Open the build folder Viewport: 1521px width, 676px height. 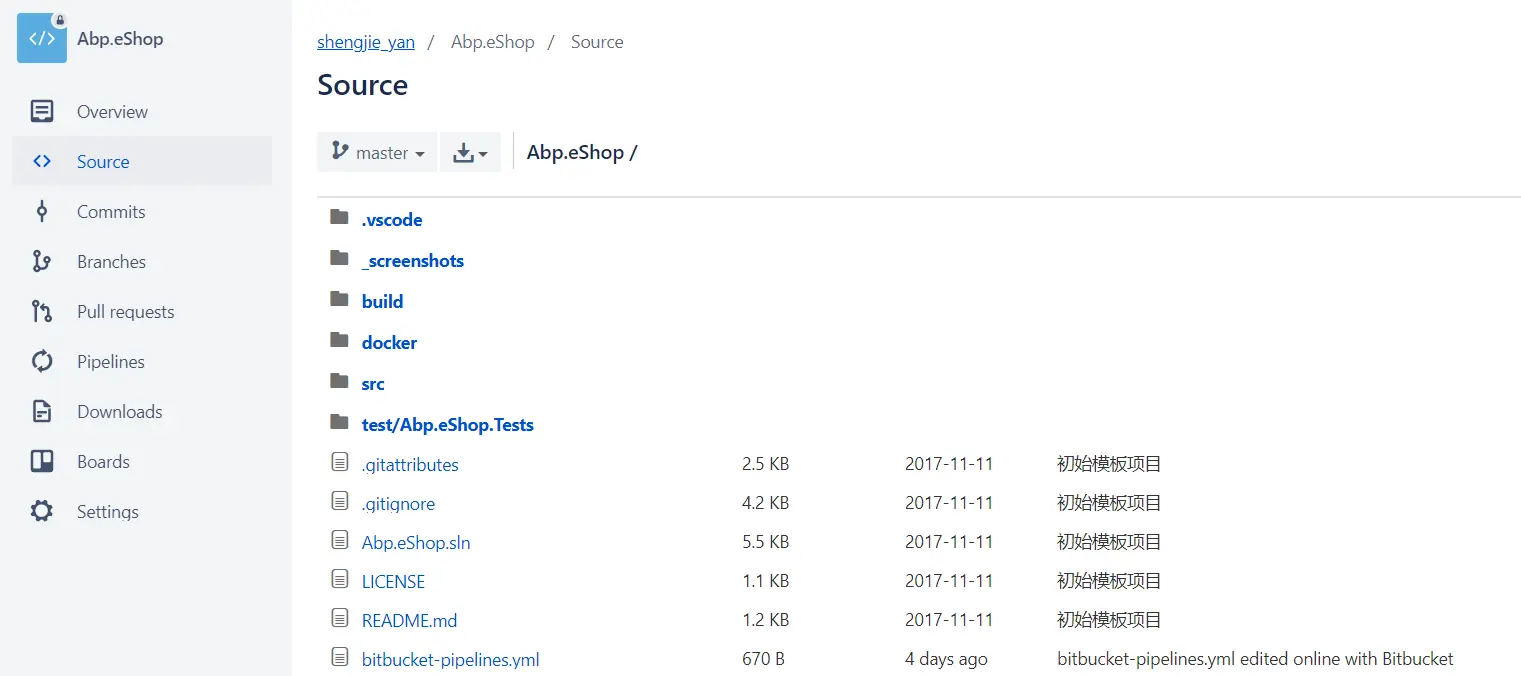383,301
